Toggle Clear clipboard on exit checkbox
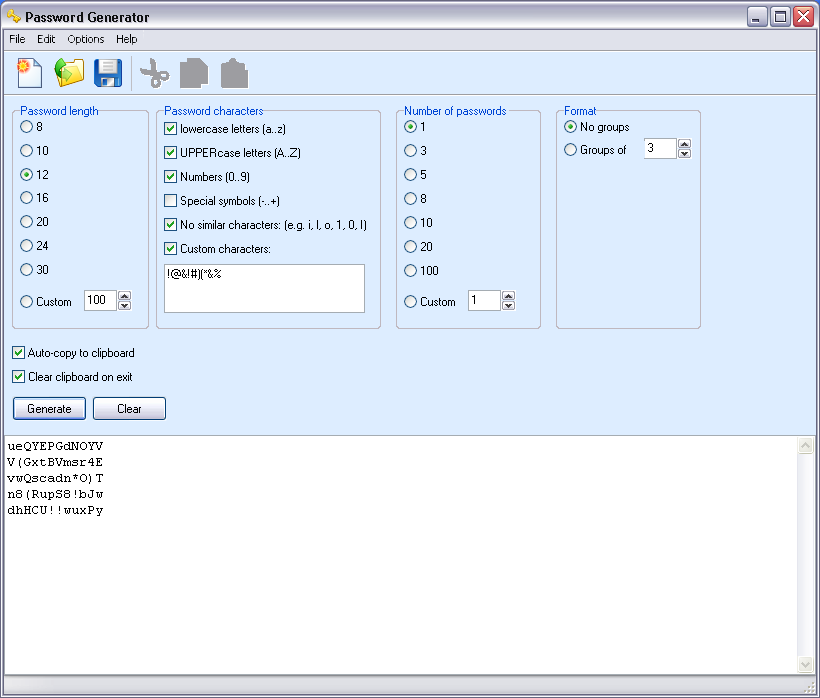Screen dimensions: 820x698 coord(19,377)
